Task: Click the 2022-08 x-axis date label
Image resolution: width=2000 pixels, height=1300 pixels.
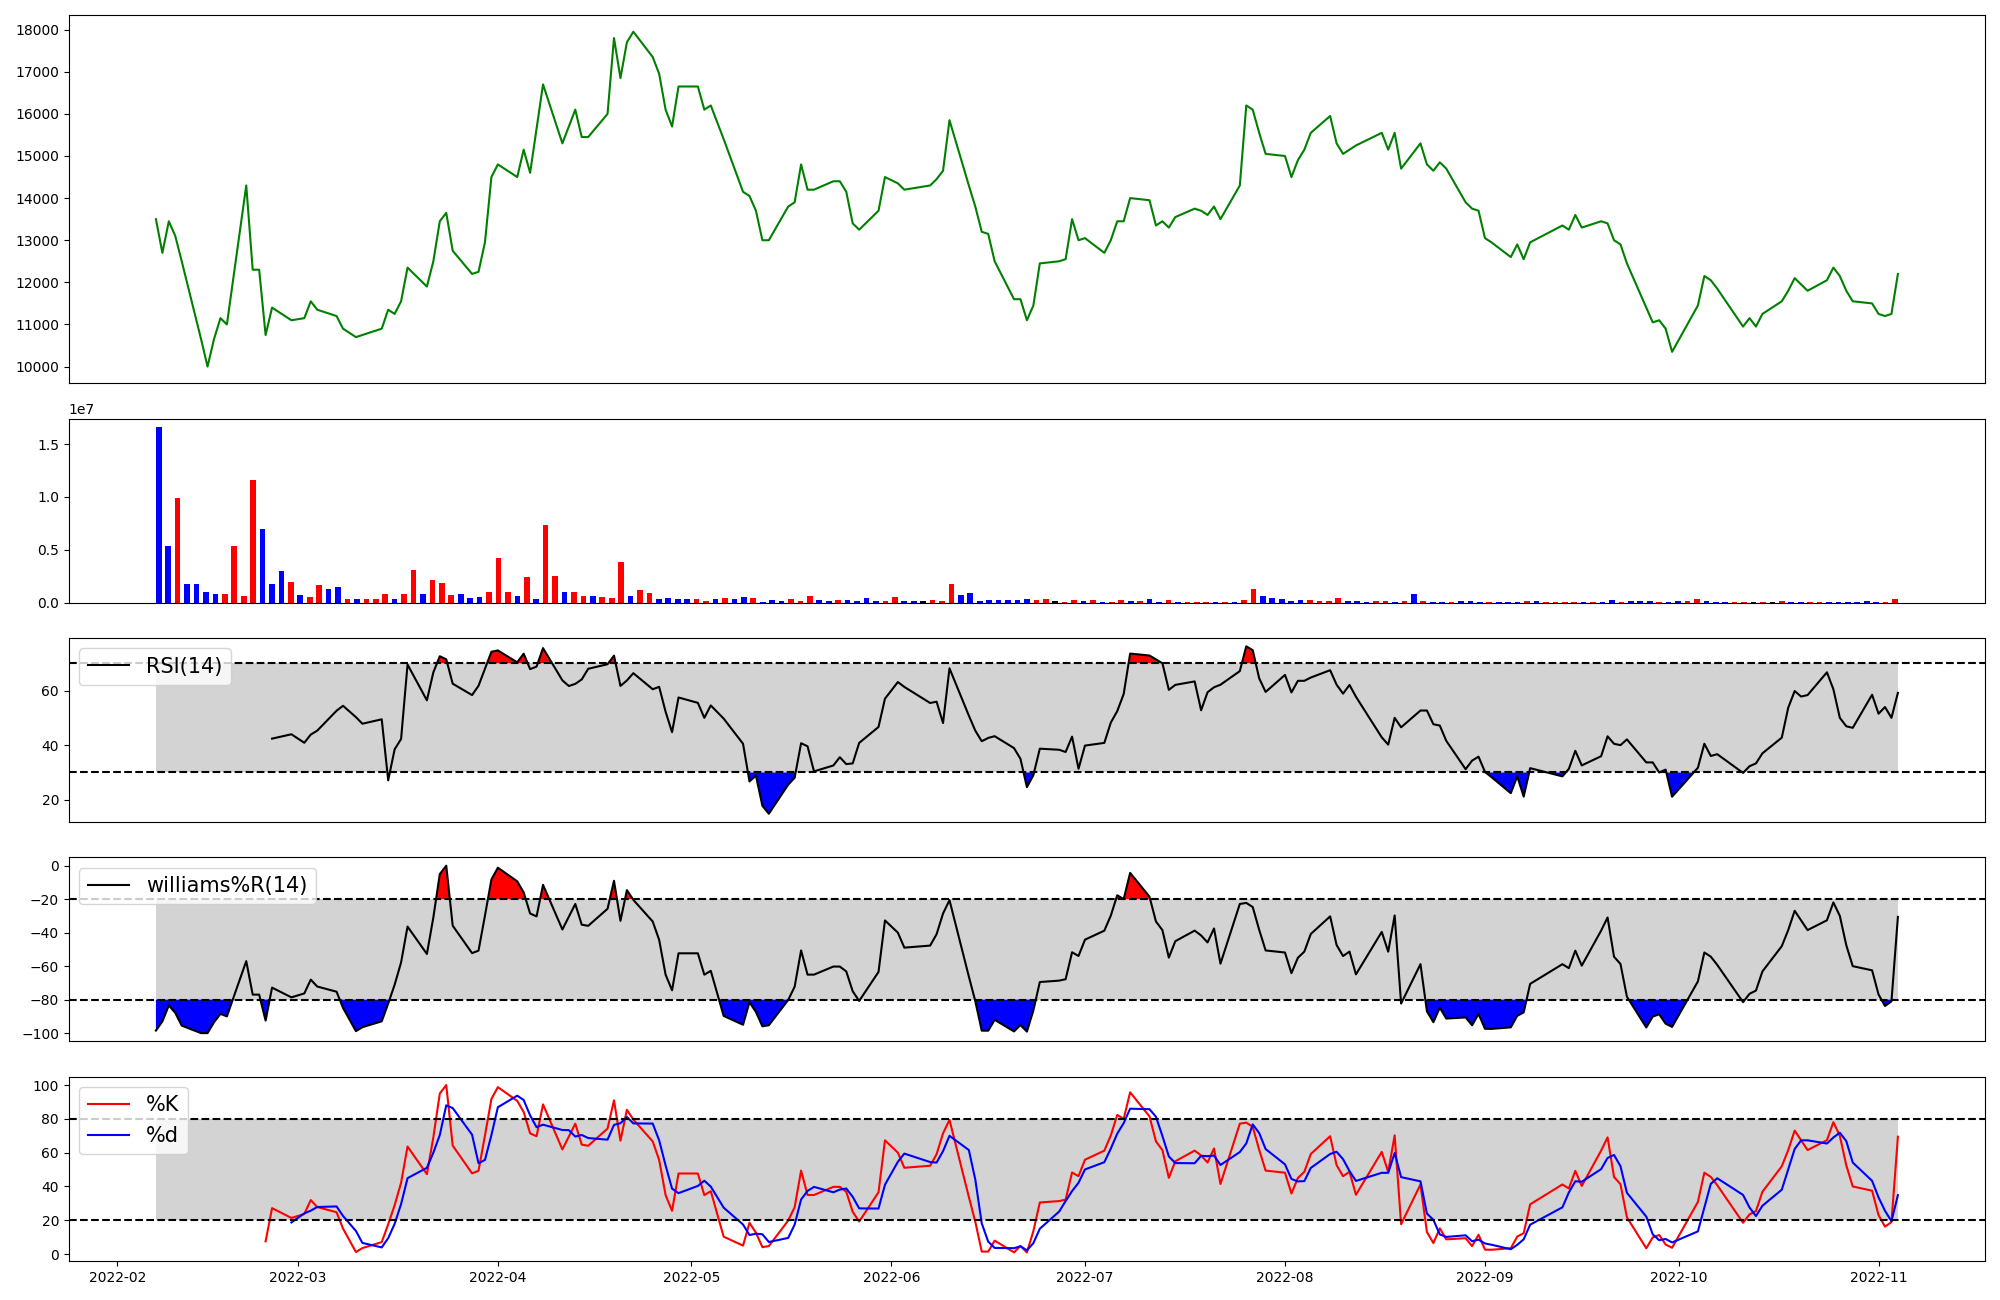Action: (1284, 1277)
